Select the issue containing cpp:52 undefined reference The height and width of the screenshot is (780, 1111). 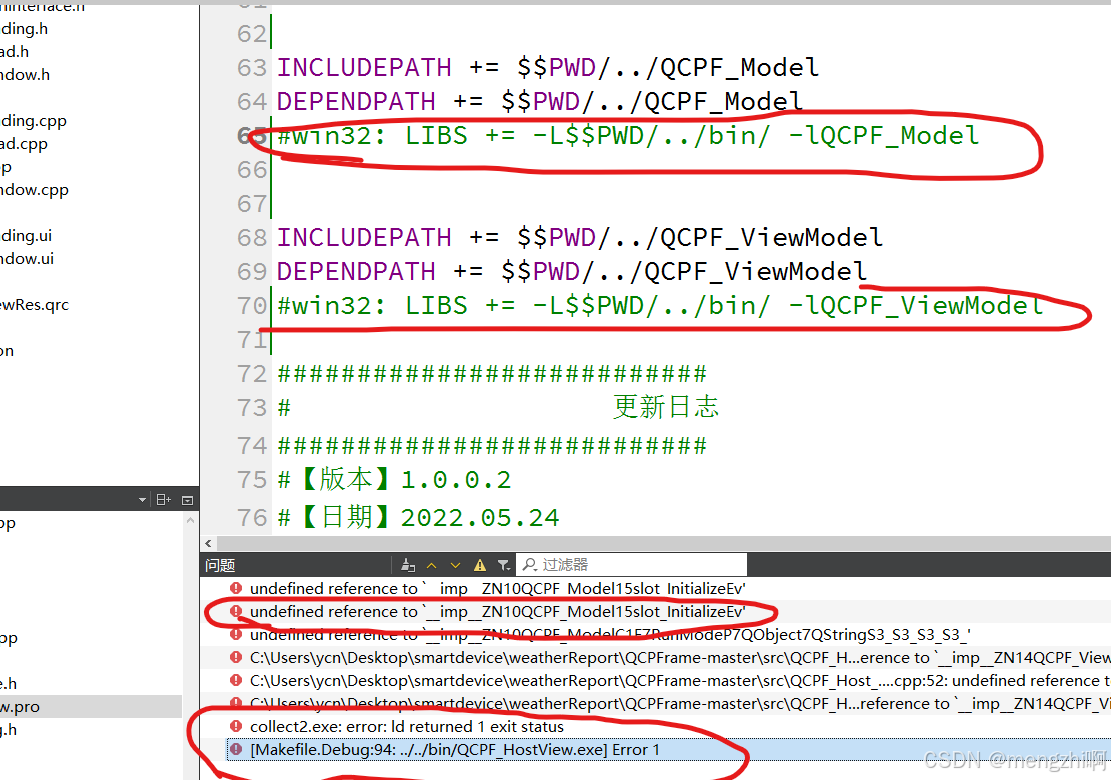click(x=655, y=681)
